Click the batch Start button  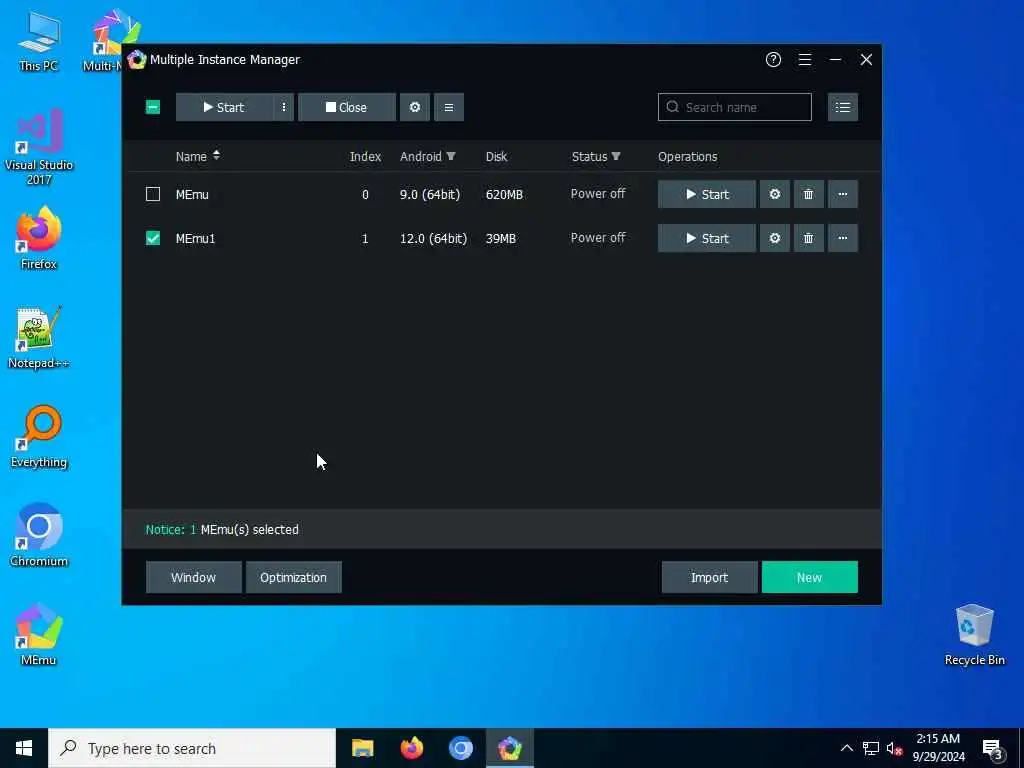click(225, 107)
